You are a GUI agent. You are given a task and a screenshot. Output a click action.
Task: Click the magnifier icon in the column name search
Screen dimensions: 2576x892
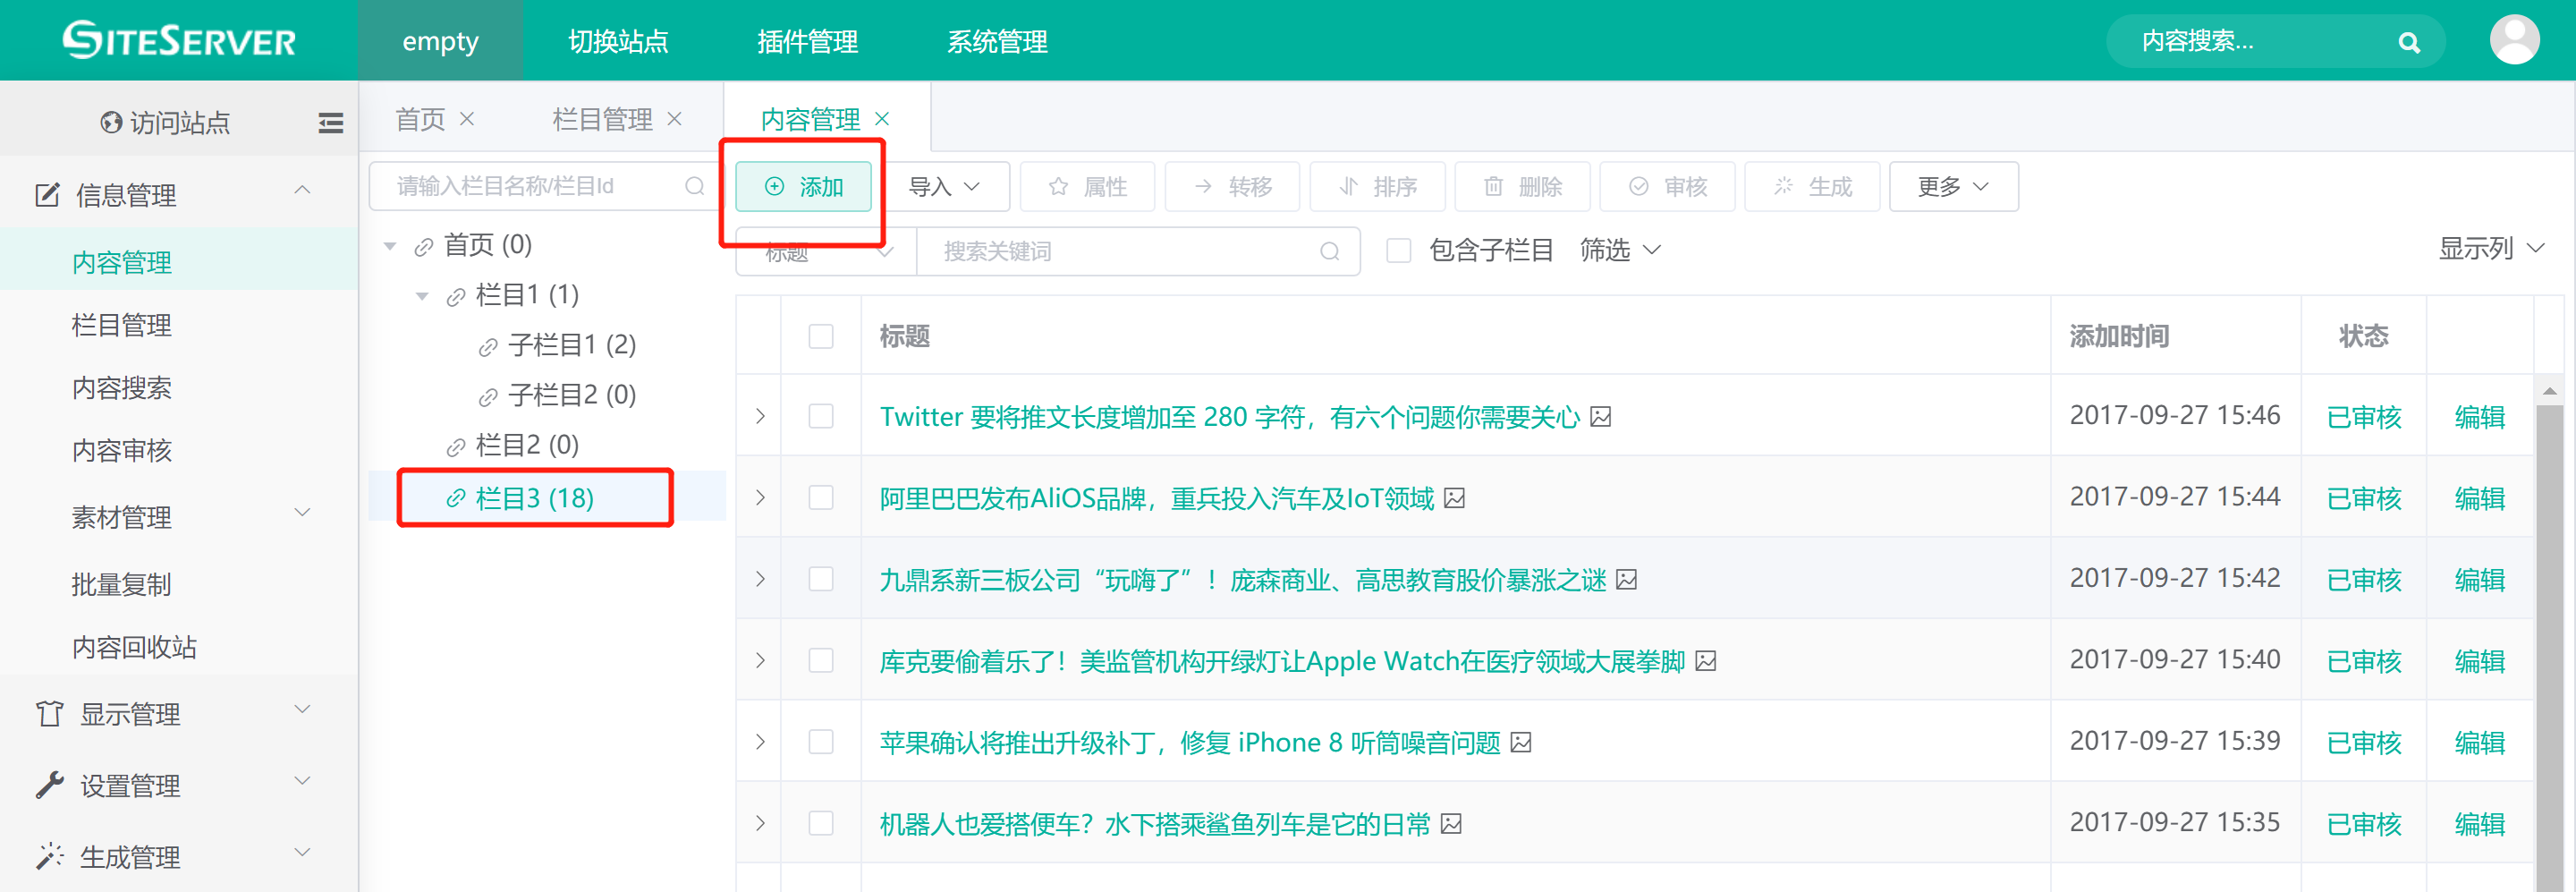(694, 186)
